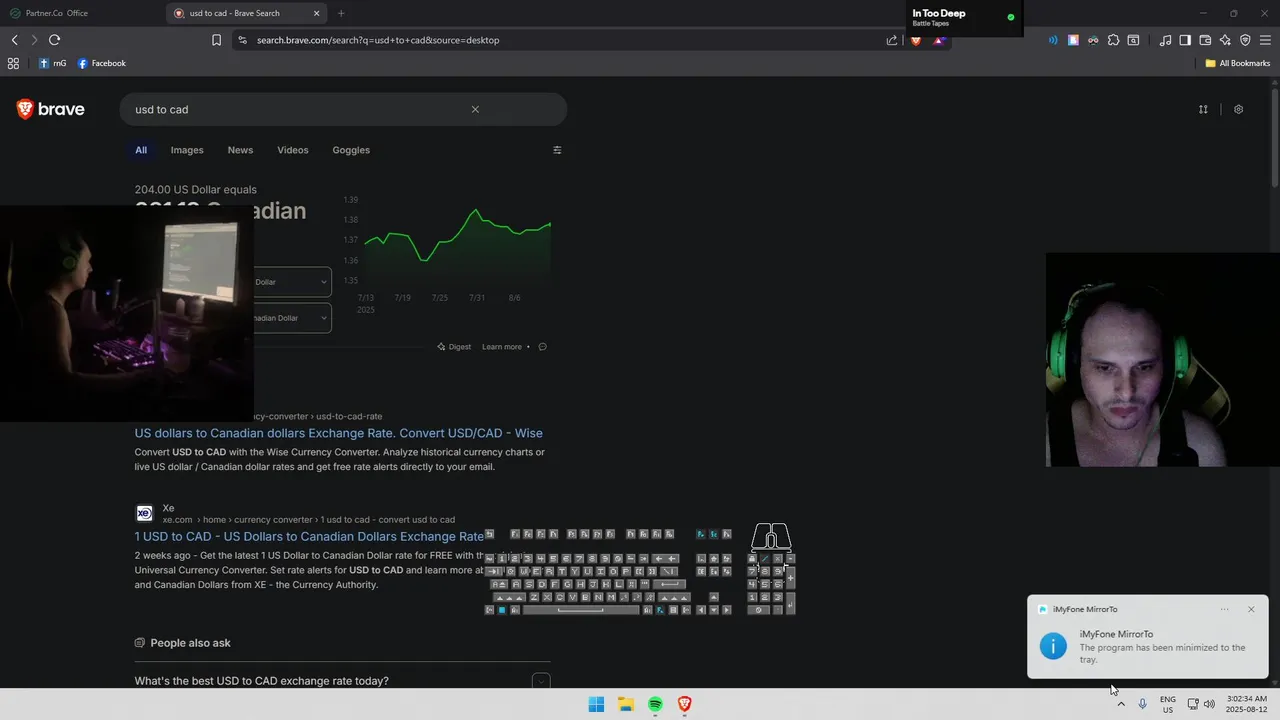
Task: Open ENG US language switcher
Action: [x=1168, y=704]
